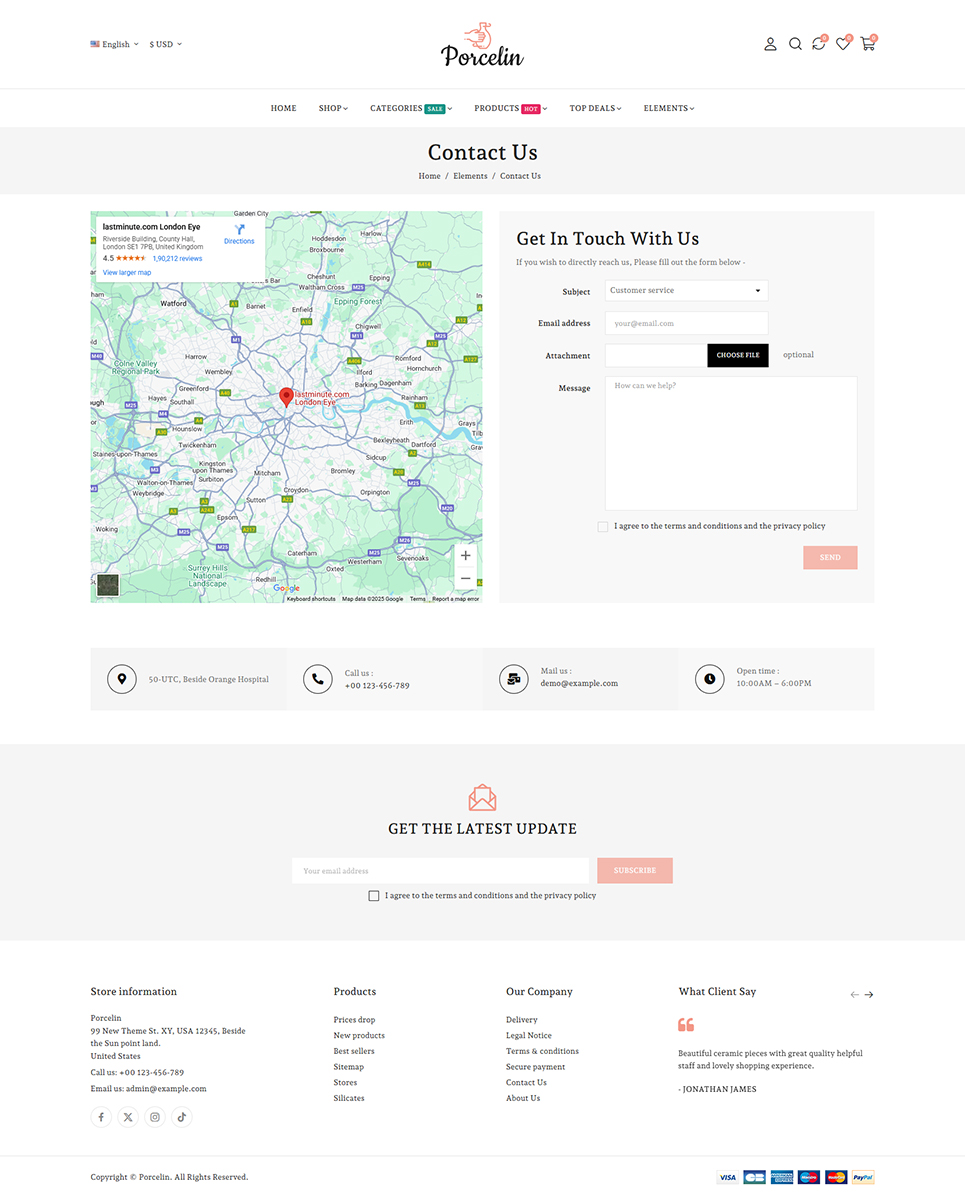Visit the Facebook social icon

coord(101,1117)
